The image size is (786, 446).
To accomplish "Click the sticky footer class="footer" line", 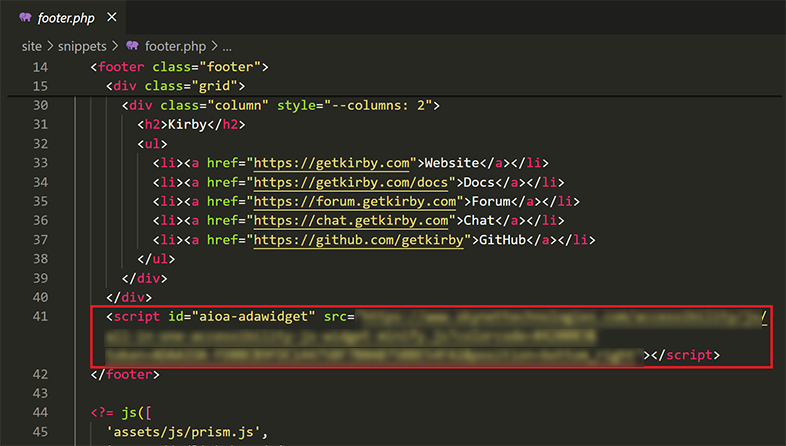I will (179, 67).
